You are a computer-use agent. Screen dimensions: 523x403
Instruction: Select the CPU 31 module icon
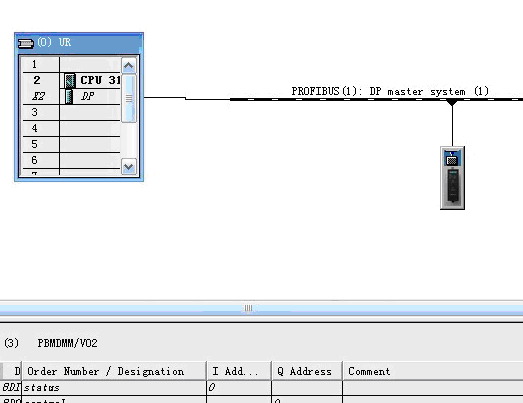point(70,81)
